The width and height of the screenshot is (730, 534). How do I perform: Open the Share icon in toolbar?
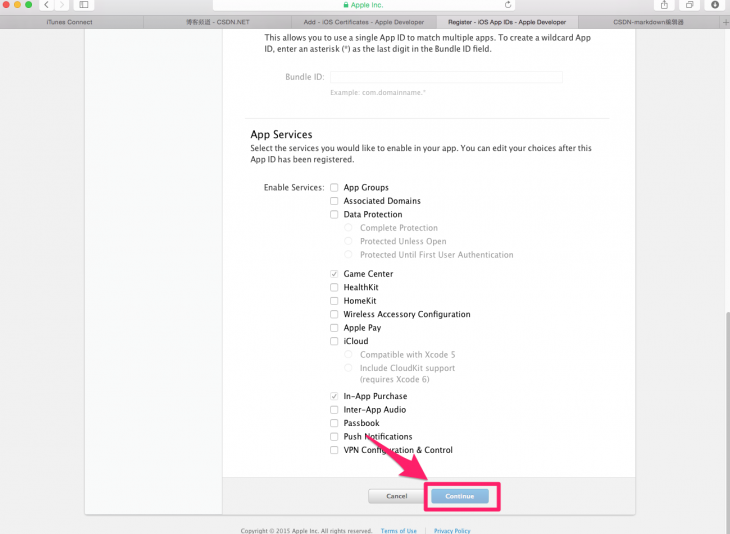coord(664,5)
